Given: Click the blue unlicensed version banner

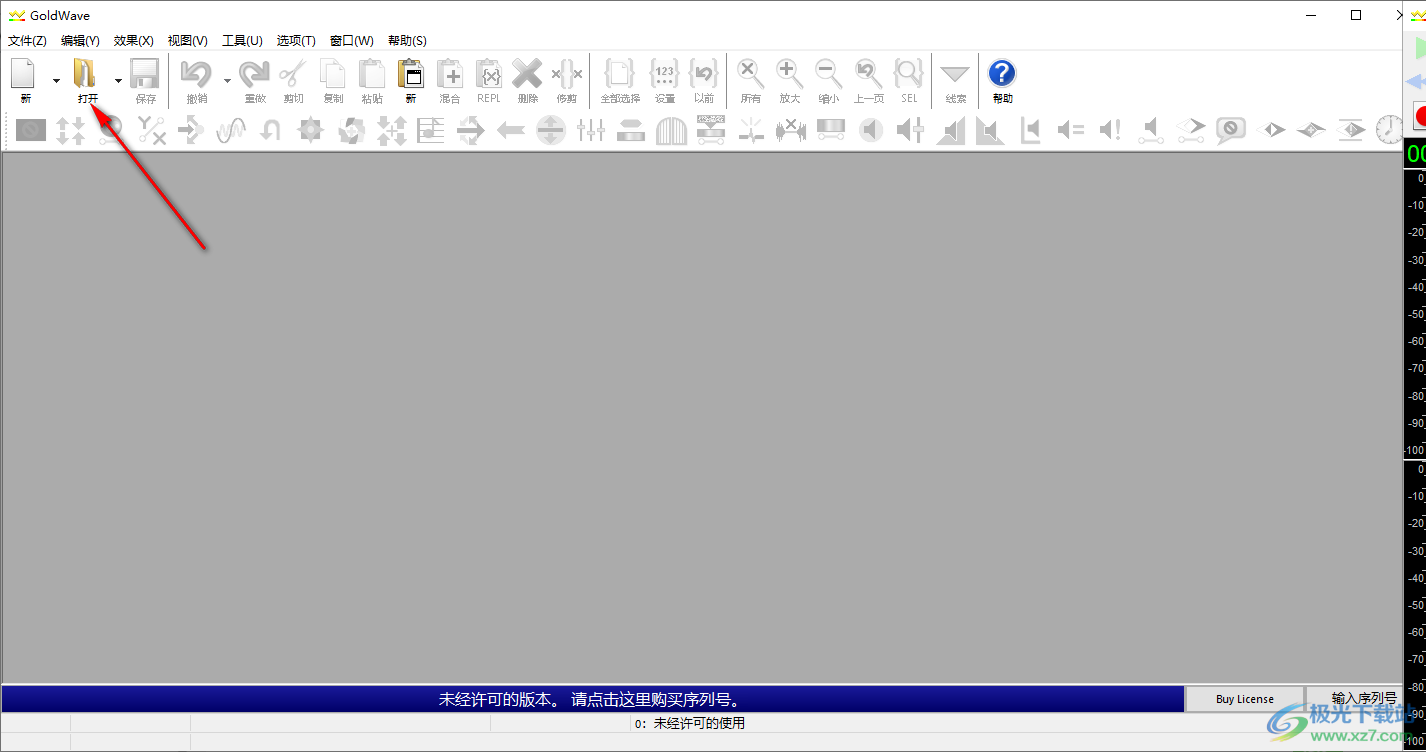Looking at the screenshot, I should click(593, 699).
